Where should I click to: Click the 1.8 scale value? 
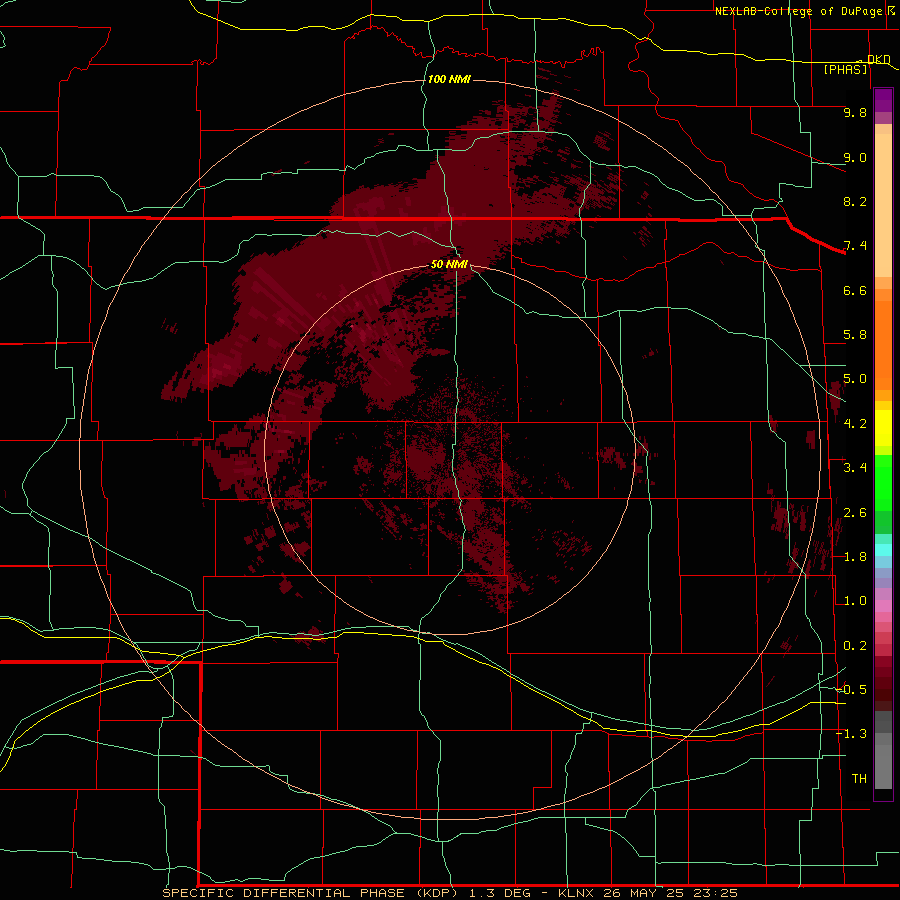click(x=855, y=557)
